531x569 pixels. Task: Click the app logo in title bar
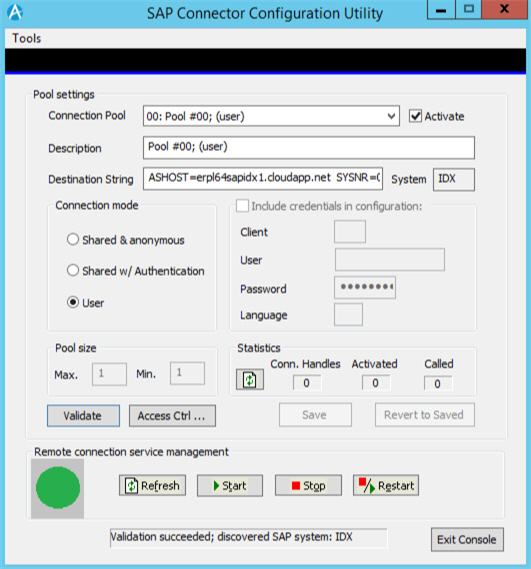(x=15, y=12)
